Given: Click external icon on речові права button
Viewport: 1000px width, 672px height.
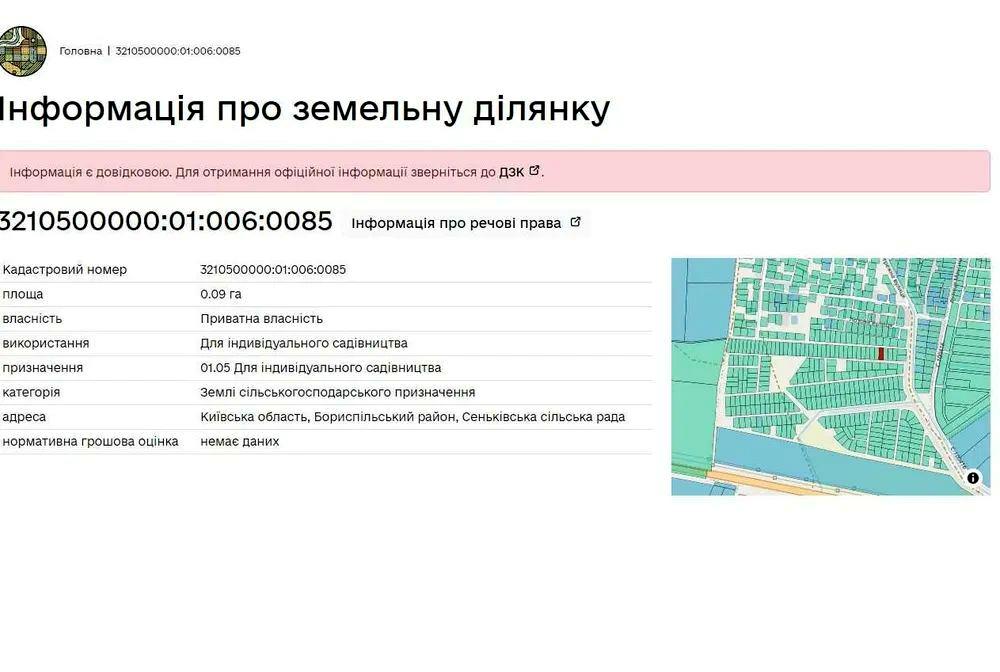Looking at the screenshot, I should point(575,222).
